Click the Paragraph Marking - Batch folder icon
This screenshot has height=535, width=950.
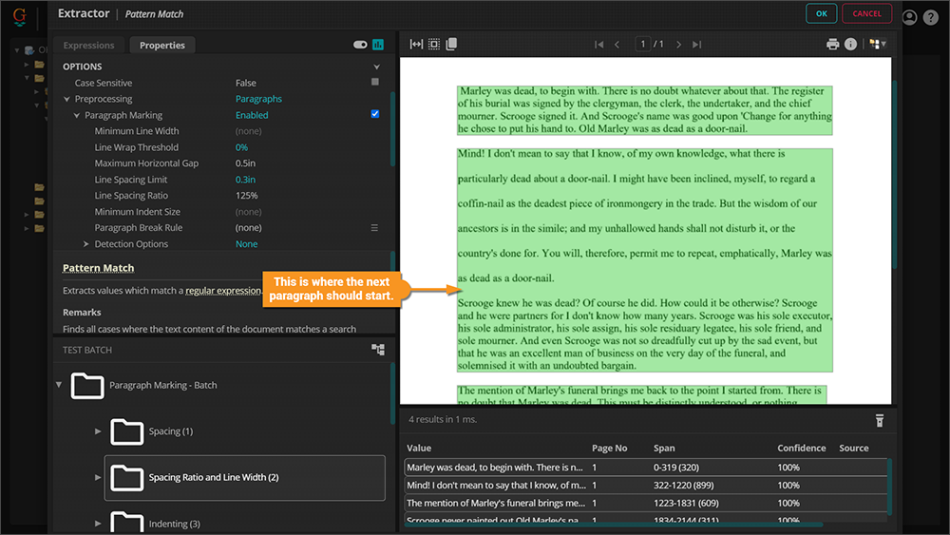pos(87,385)
